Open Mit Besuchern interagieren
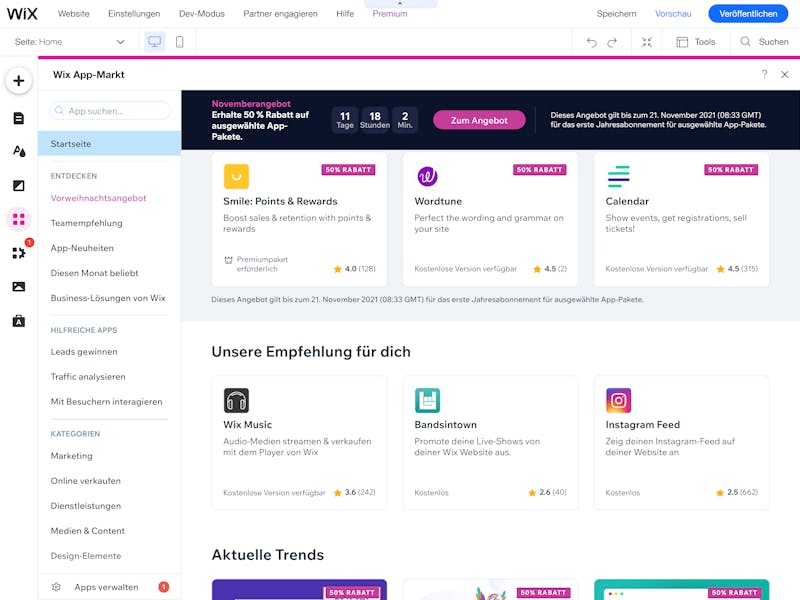800x600 pixels. [107, 402]
